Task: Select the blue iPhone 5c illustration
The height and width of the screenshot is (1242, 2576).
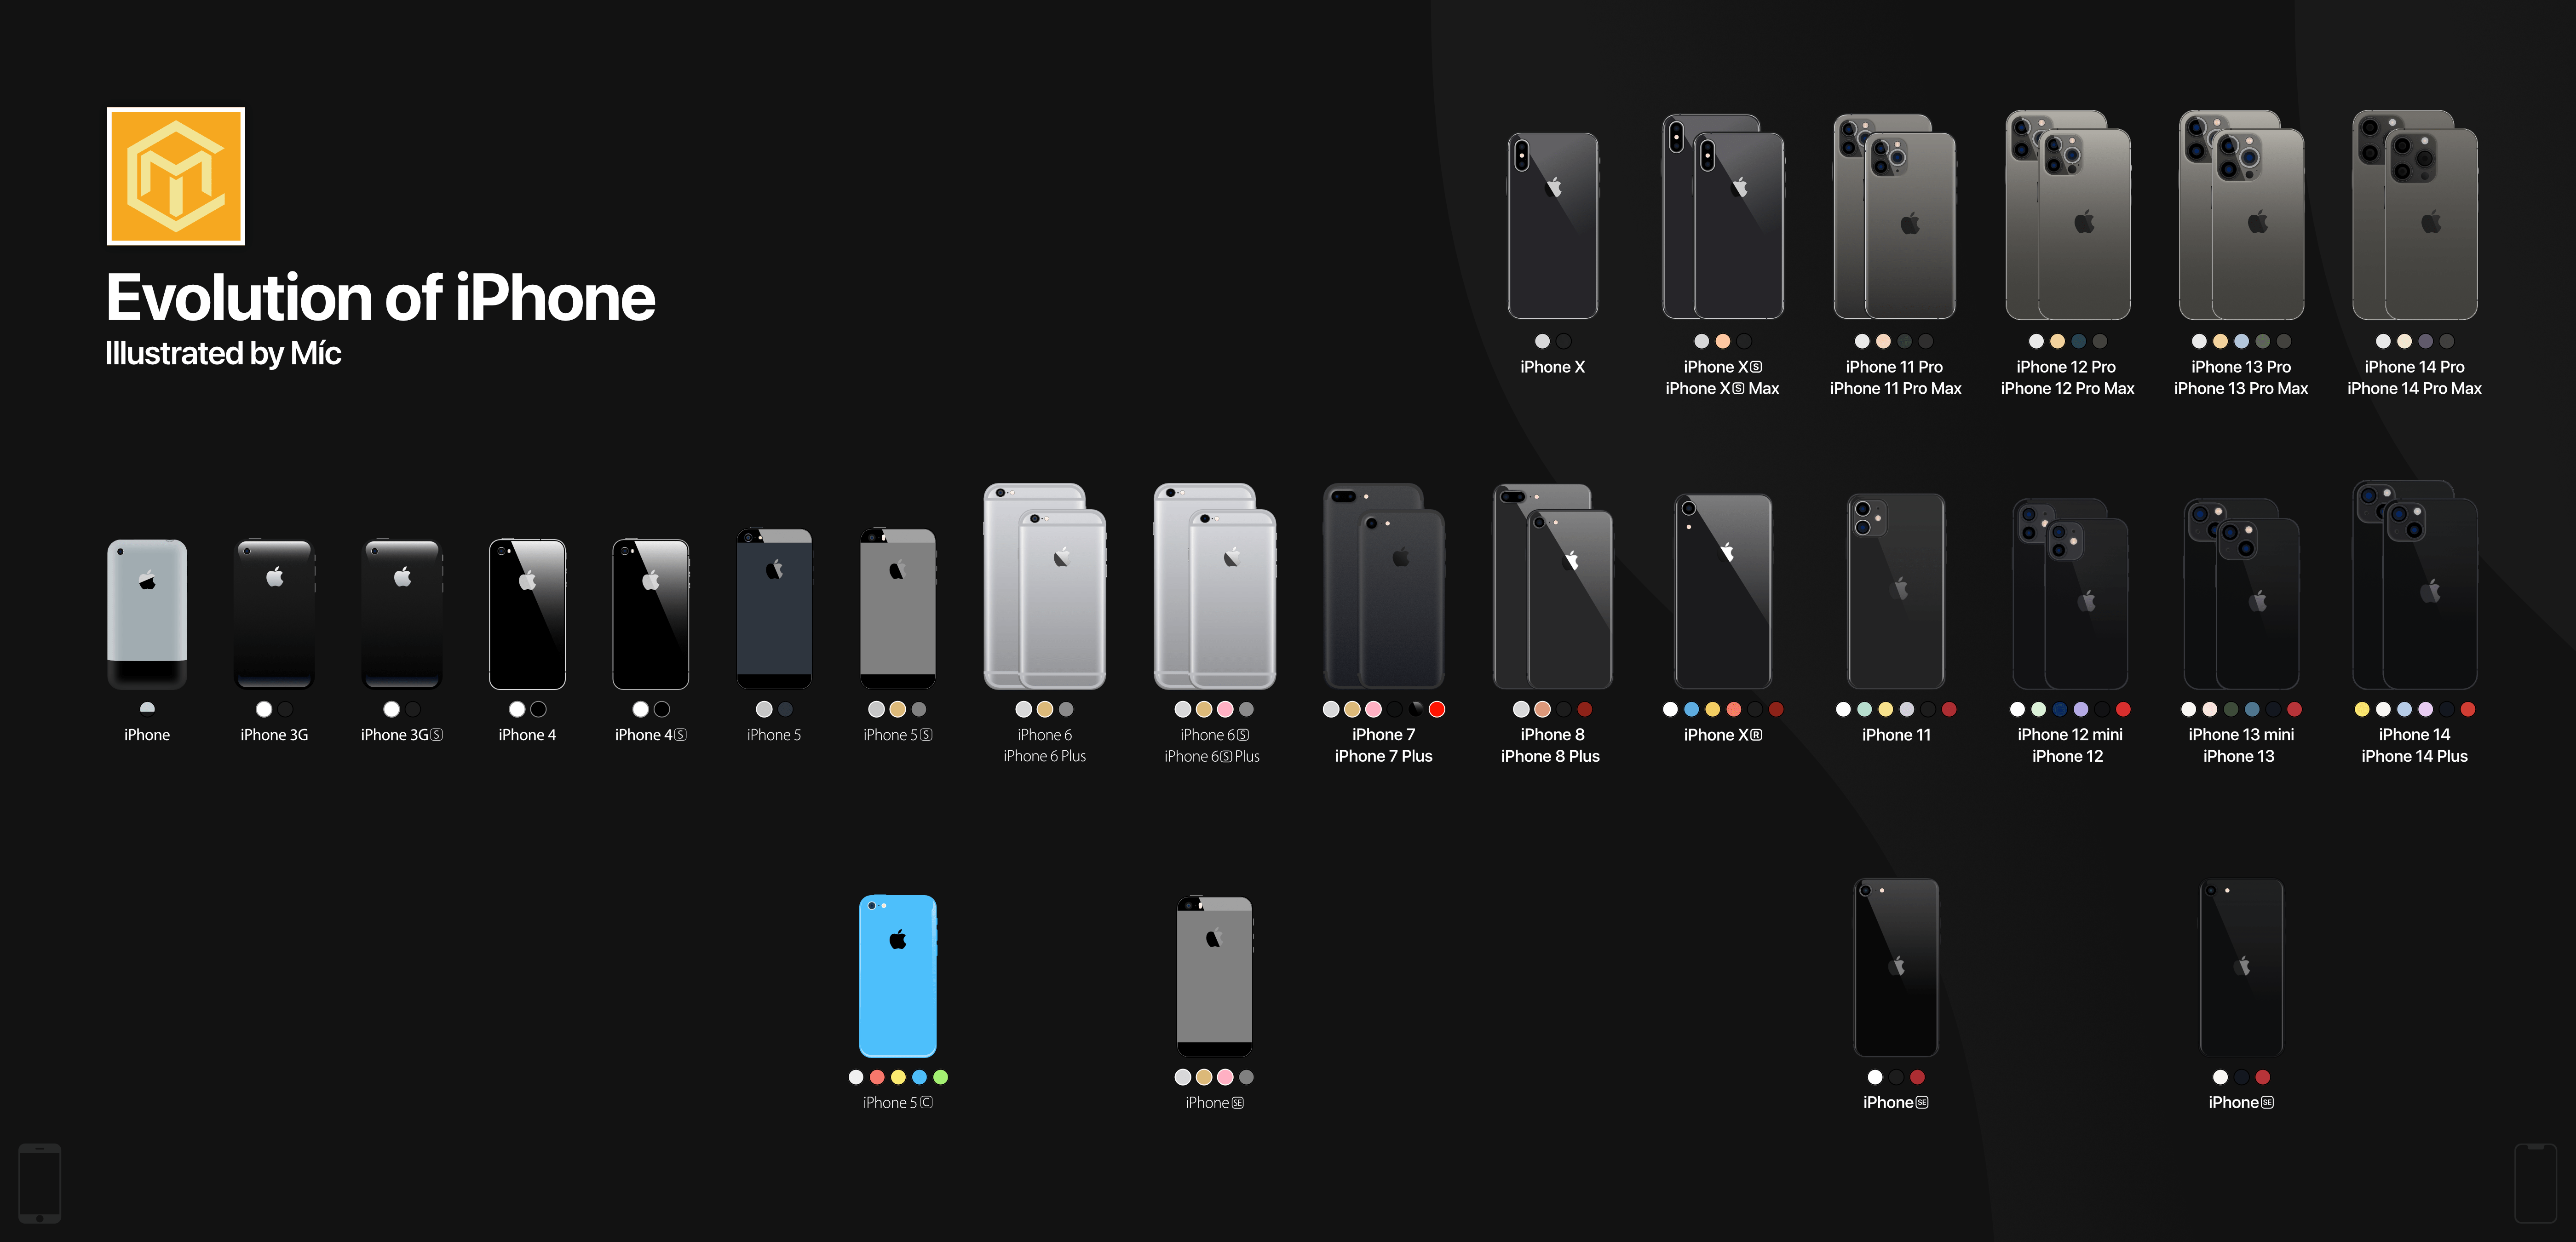Action: pyautogui.click(x=897, y=975)
